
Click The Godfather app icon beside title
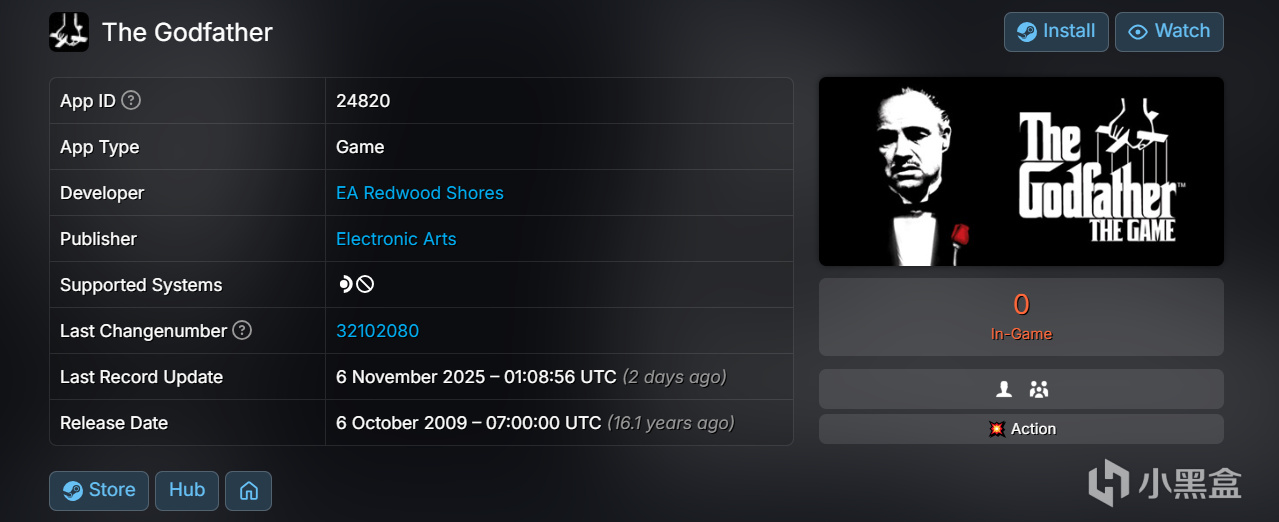69,32
